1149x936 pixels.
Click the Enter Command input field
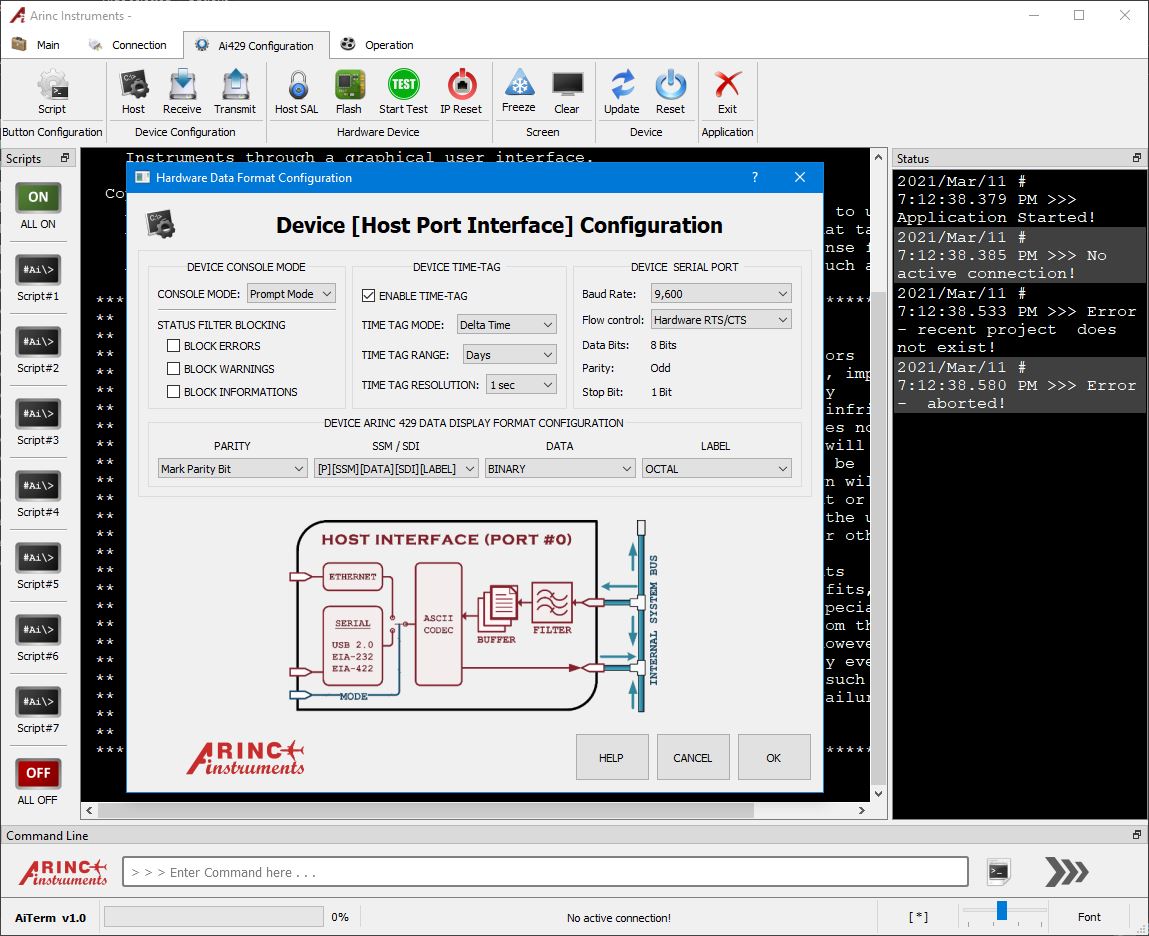545,871
